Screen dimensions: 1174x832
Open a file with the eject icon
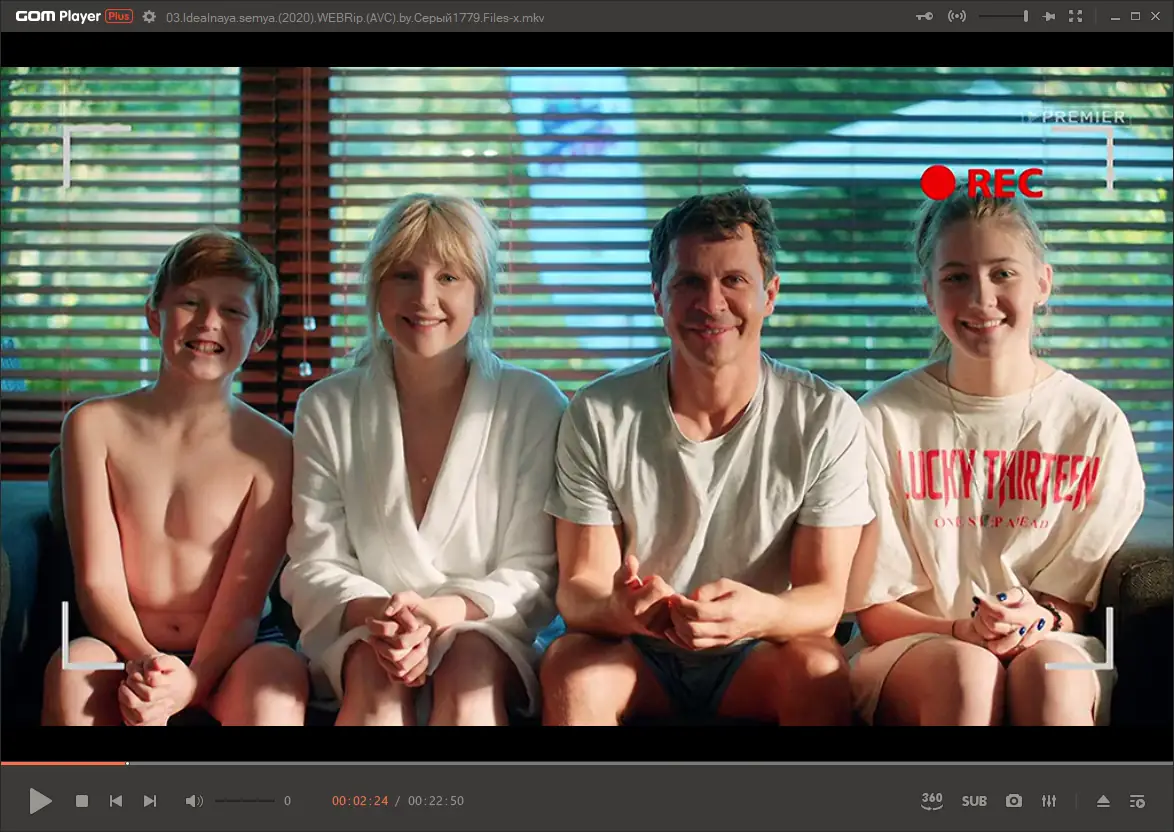coord(1103,801)
